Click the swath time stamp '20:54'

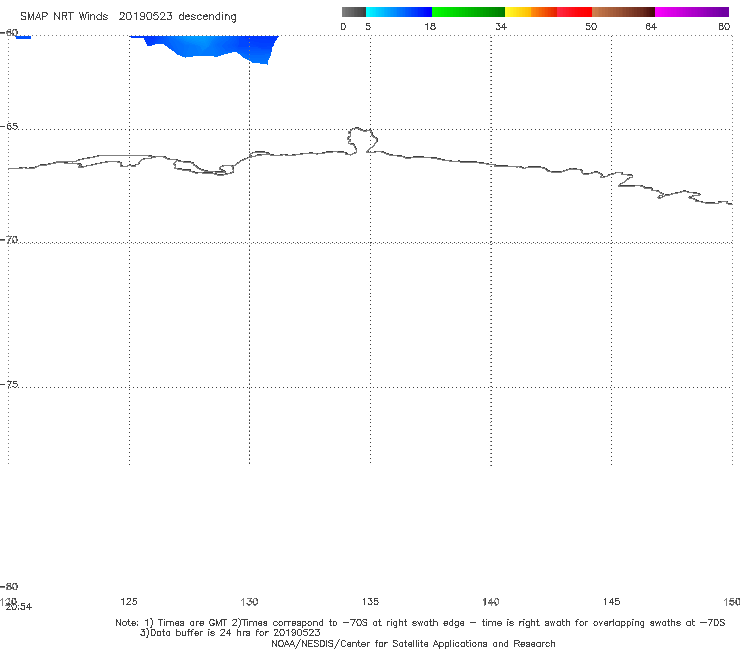pos(19,607)
